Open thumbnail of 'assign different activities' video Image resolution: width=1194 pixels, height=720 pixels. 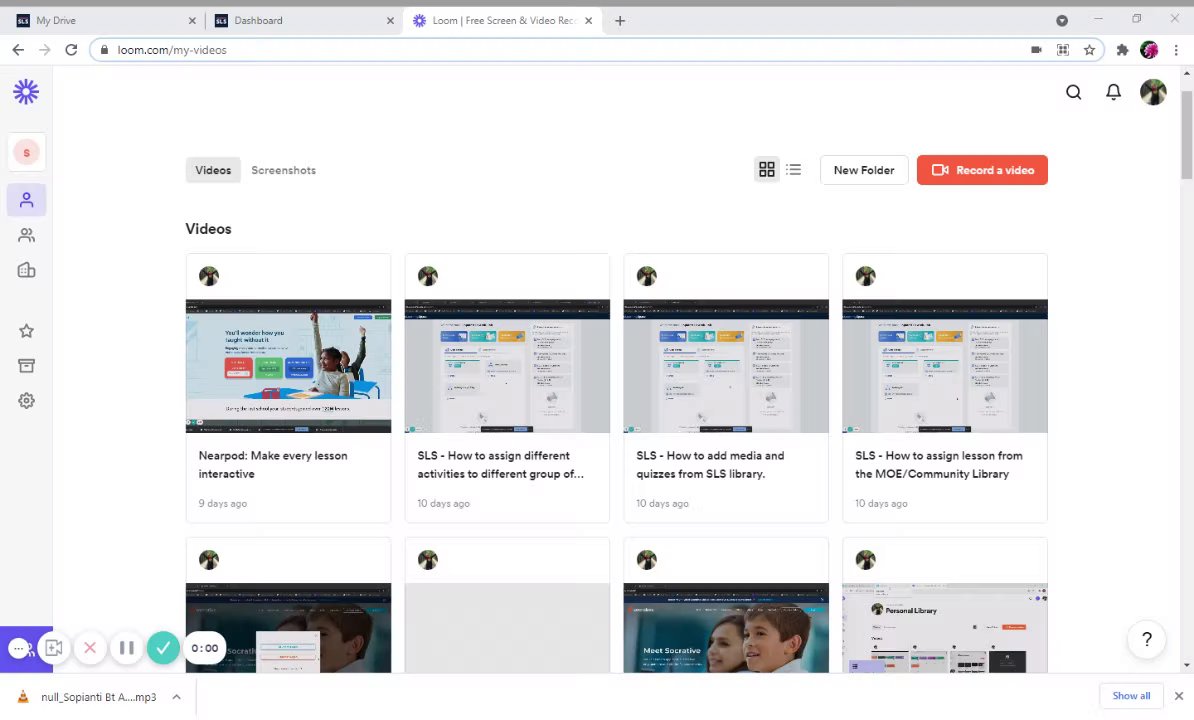click(507, 365)
